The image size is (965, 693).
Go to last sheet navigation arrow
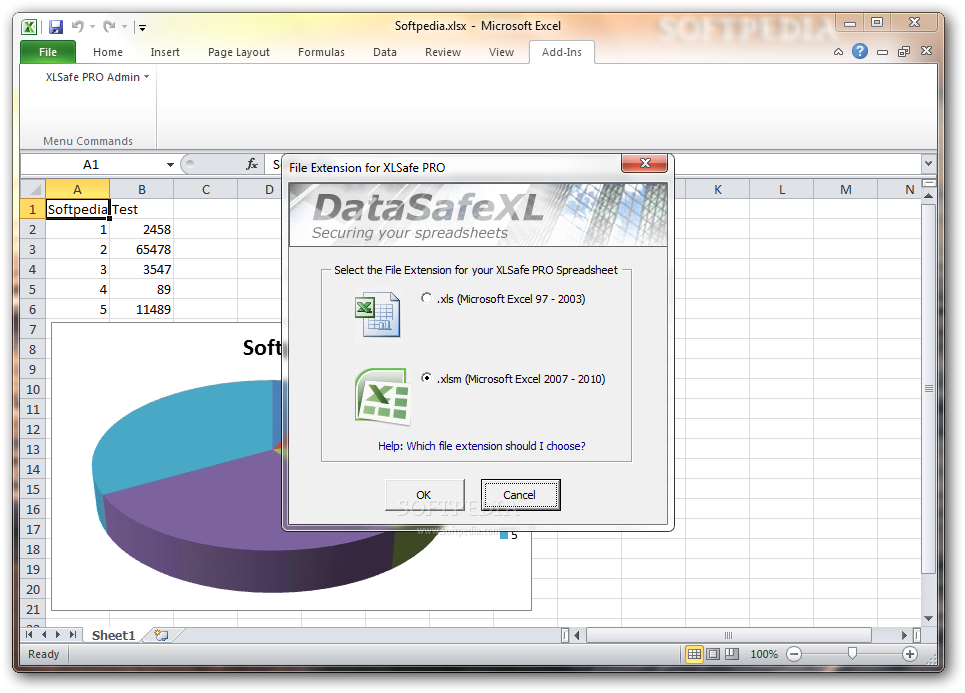(73, 635)
